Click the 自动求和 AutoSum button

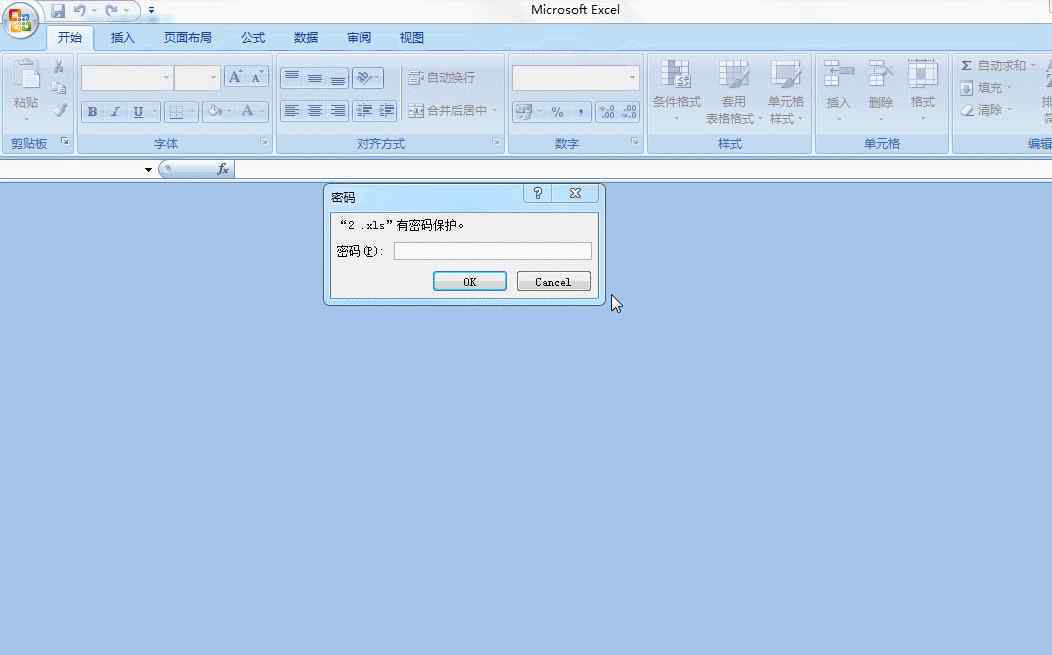point(997,65)
